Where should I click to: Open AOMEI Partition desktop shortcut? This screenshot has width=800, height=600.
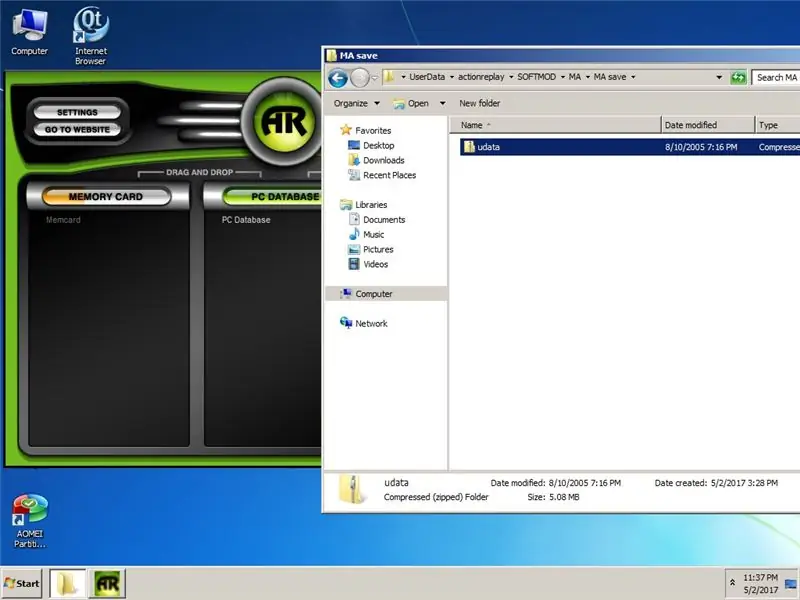[x=30, y=520]
